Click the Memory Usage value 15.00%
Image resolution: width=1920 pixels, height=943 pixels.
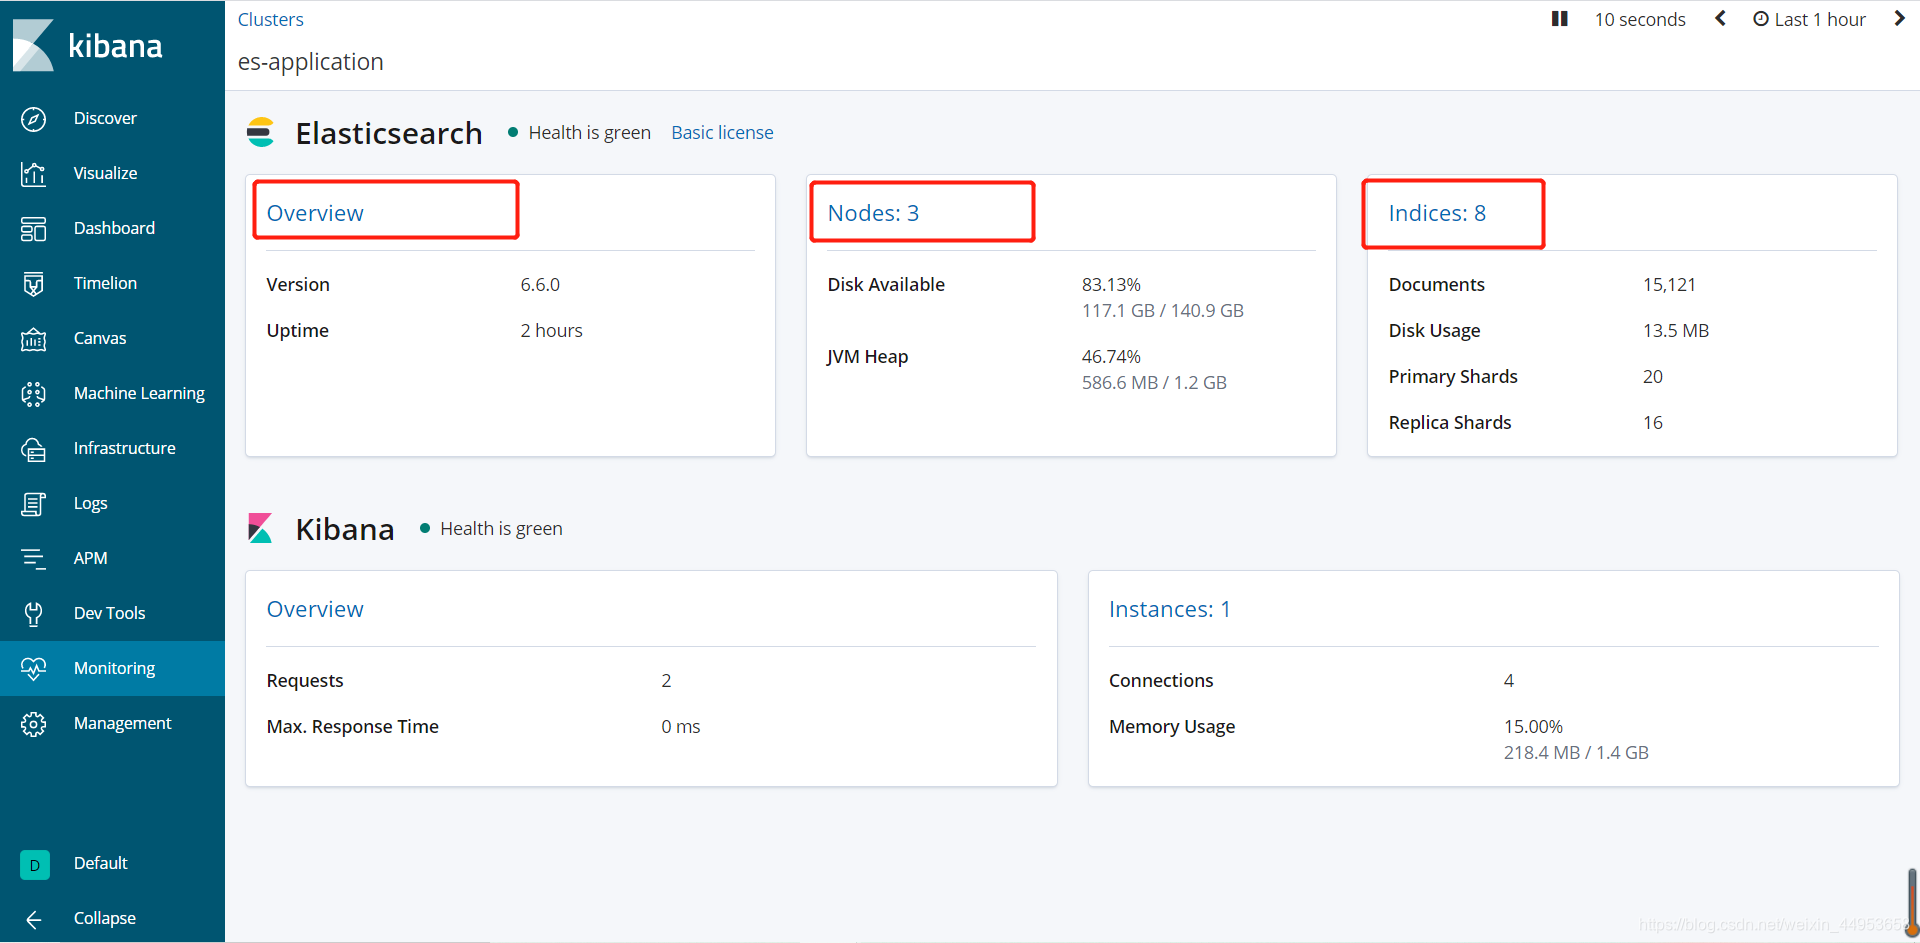(1533, 726)
